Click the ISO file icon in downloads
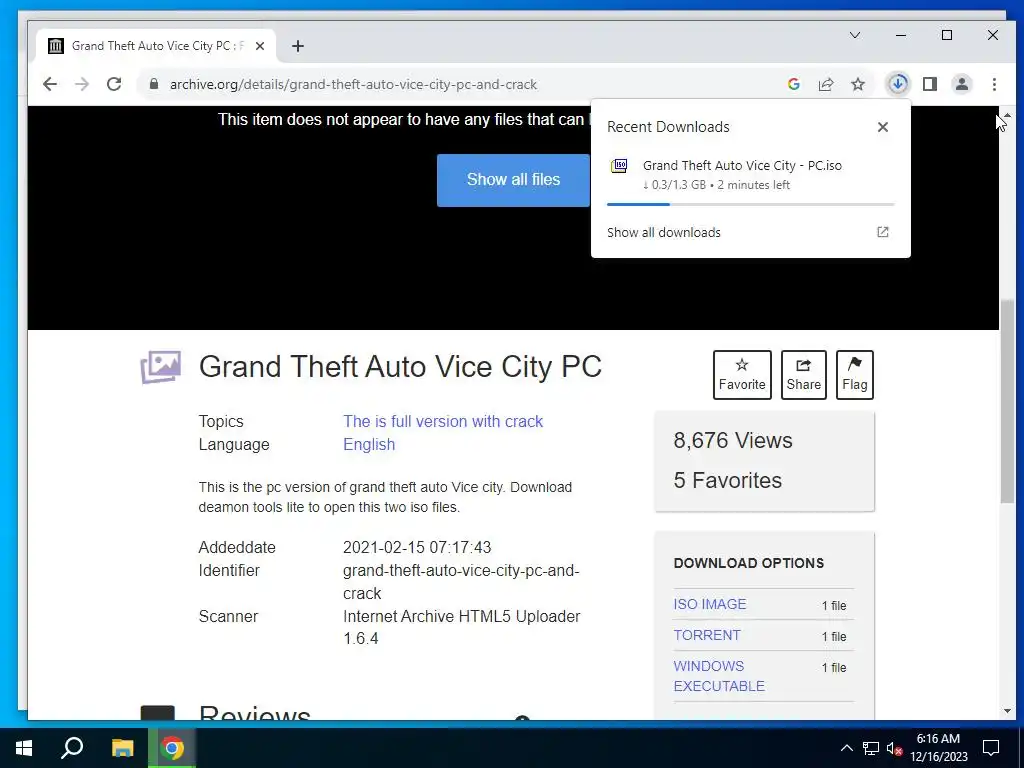This screenshot has width=1024, height=768. click(618, 166)
